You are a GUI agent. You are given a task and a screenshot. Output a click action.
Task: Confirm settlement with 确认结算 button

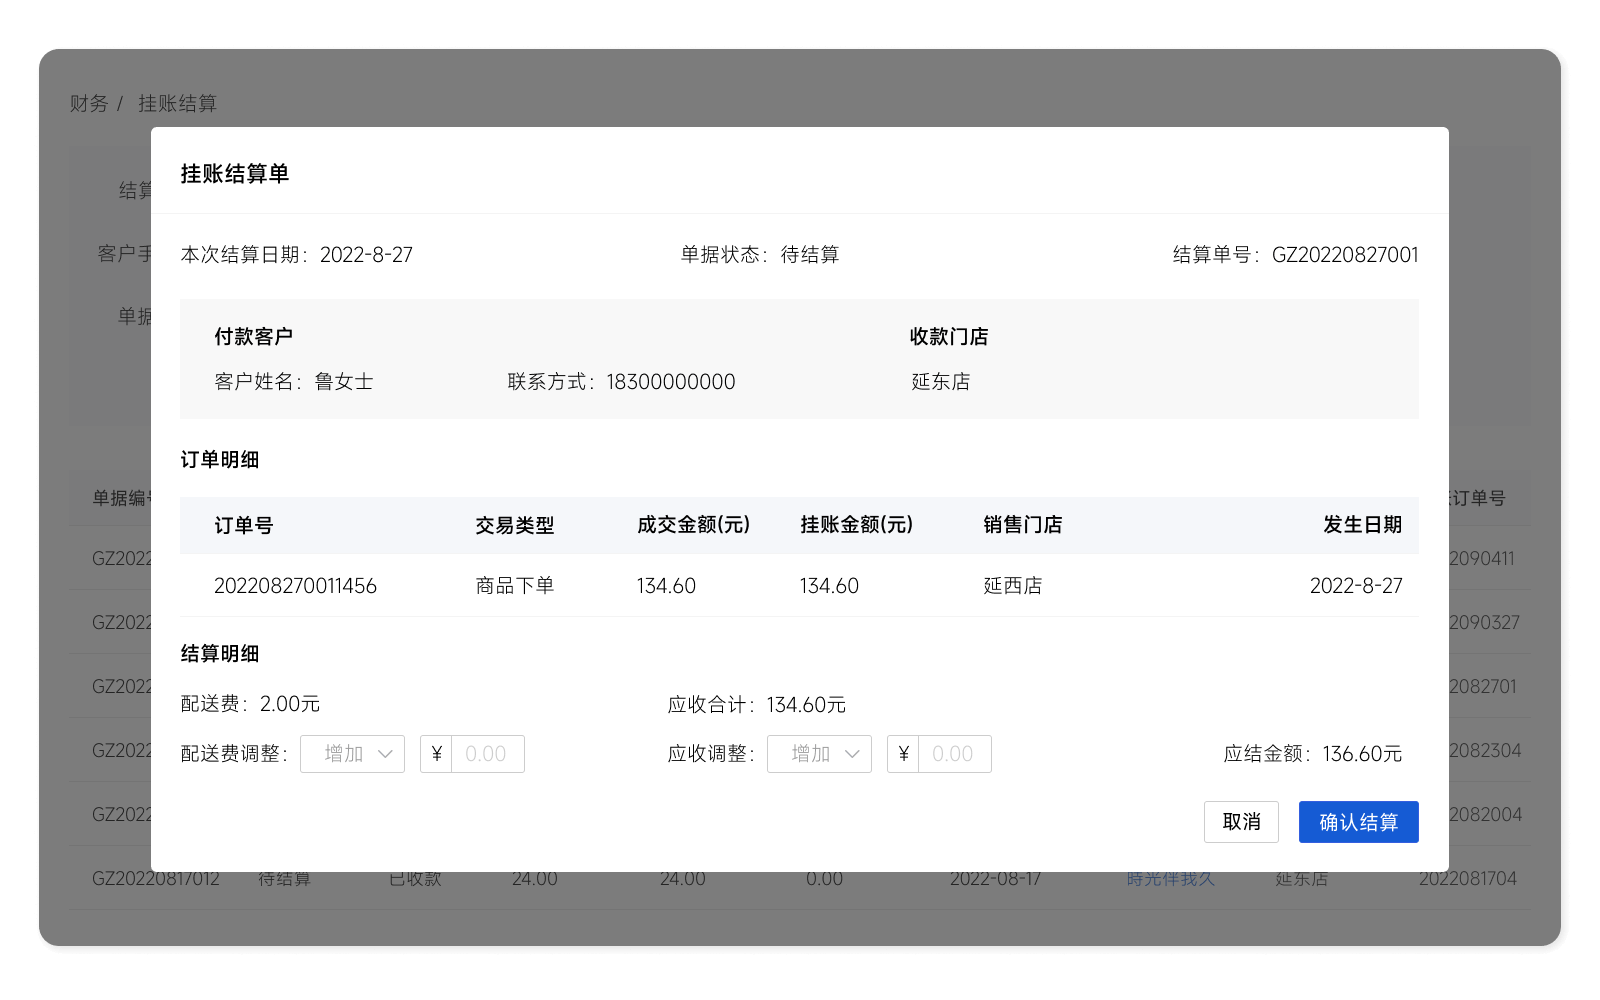pyautogui.click(x=1358, y=822)
